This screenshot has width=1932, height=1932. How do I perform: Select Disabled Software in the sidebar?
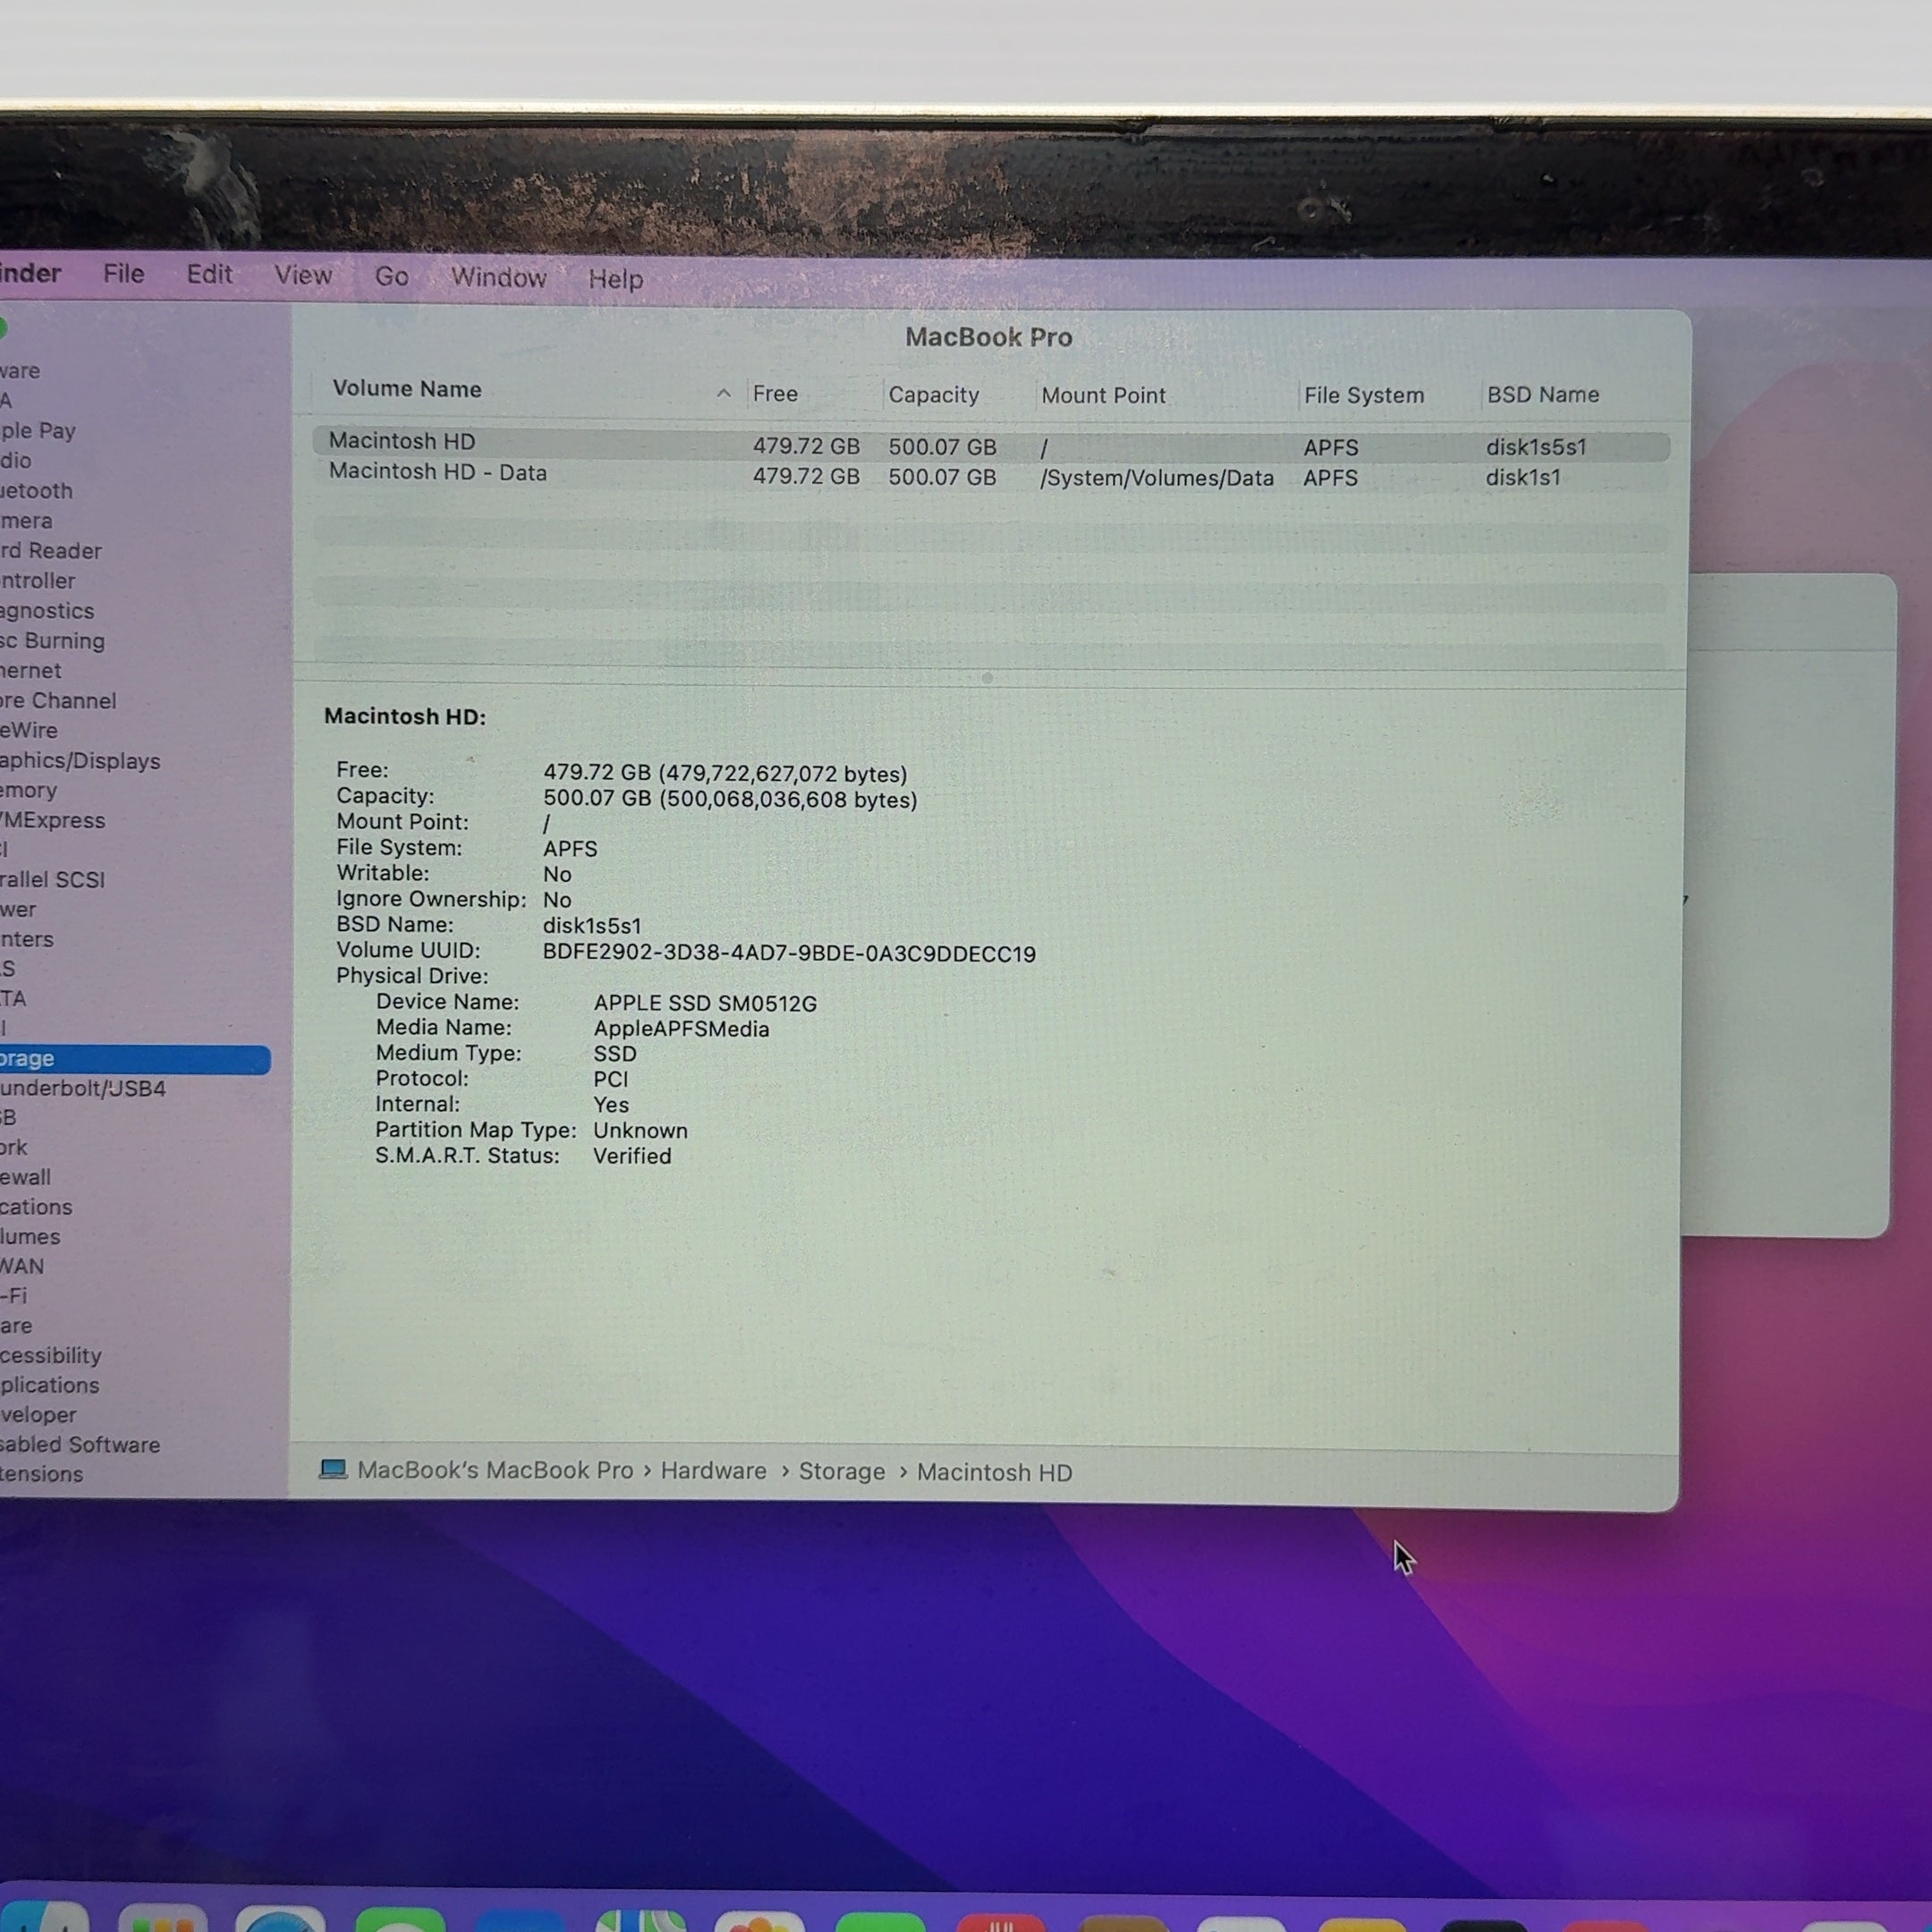pyautogui.click(x=80, y=1445)
